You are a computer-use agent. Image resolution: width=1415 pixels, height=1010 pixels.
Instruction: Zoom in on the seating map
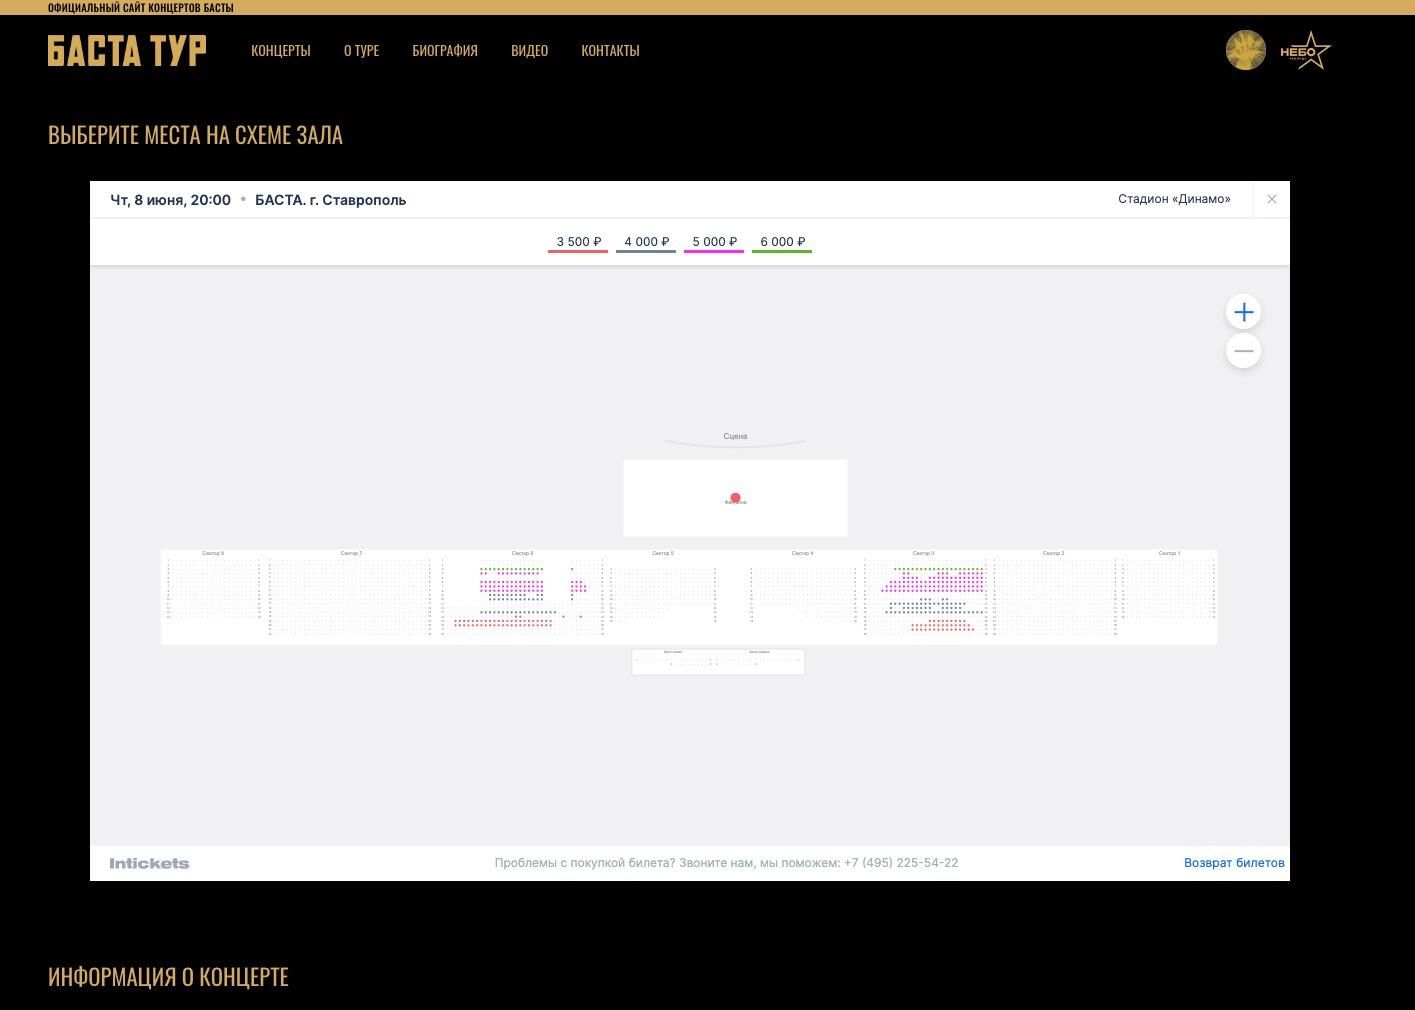coord(1243,312)
